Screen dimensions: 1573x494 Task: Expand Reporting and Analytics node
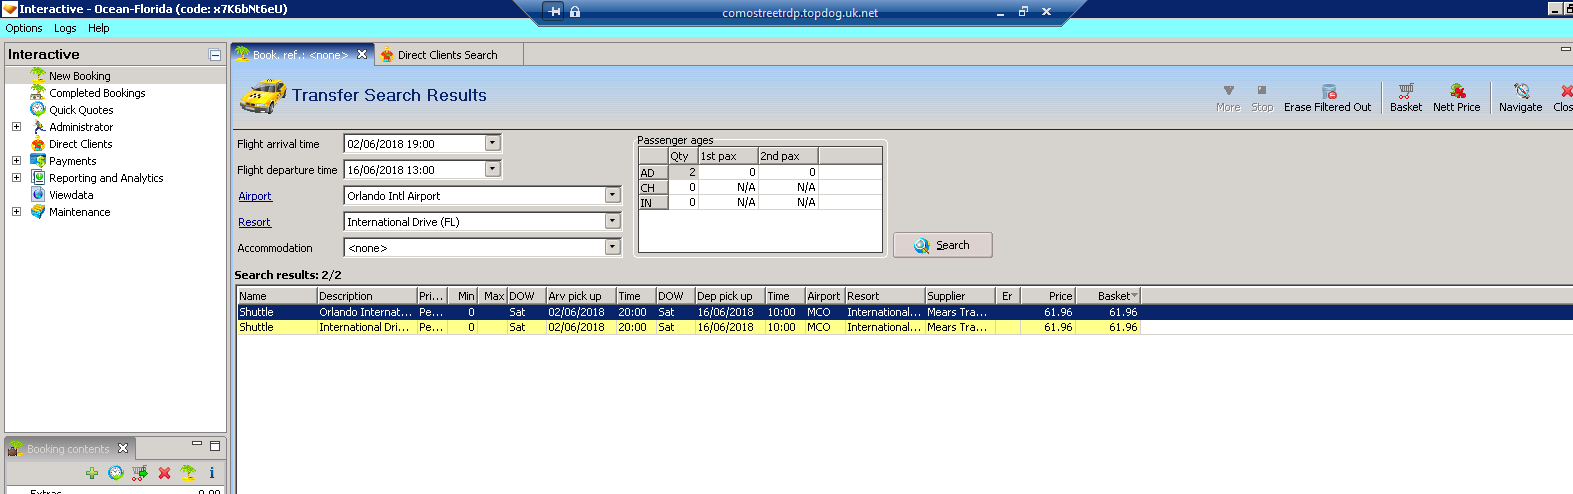(x=16, y=178)
